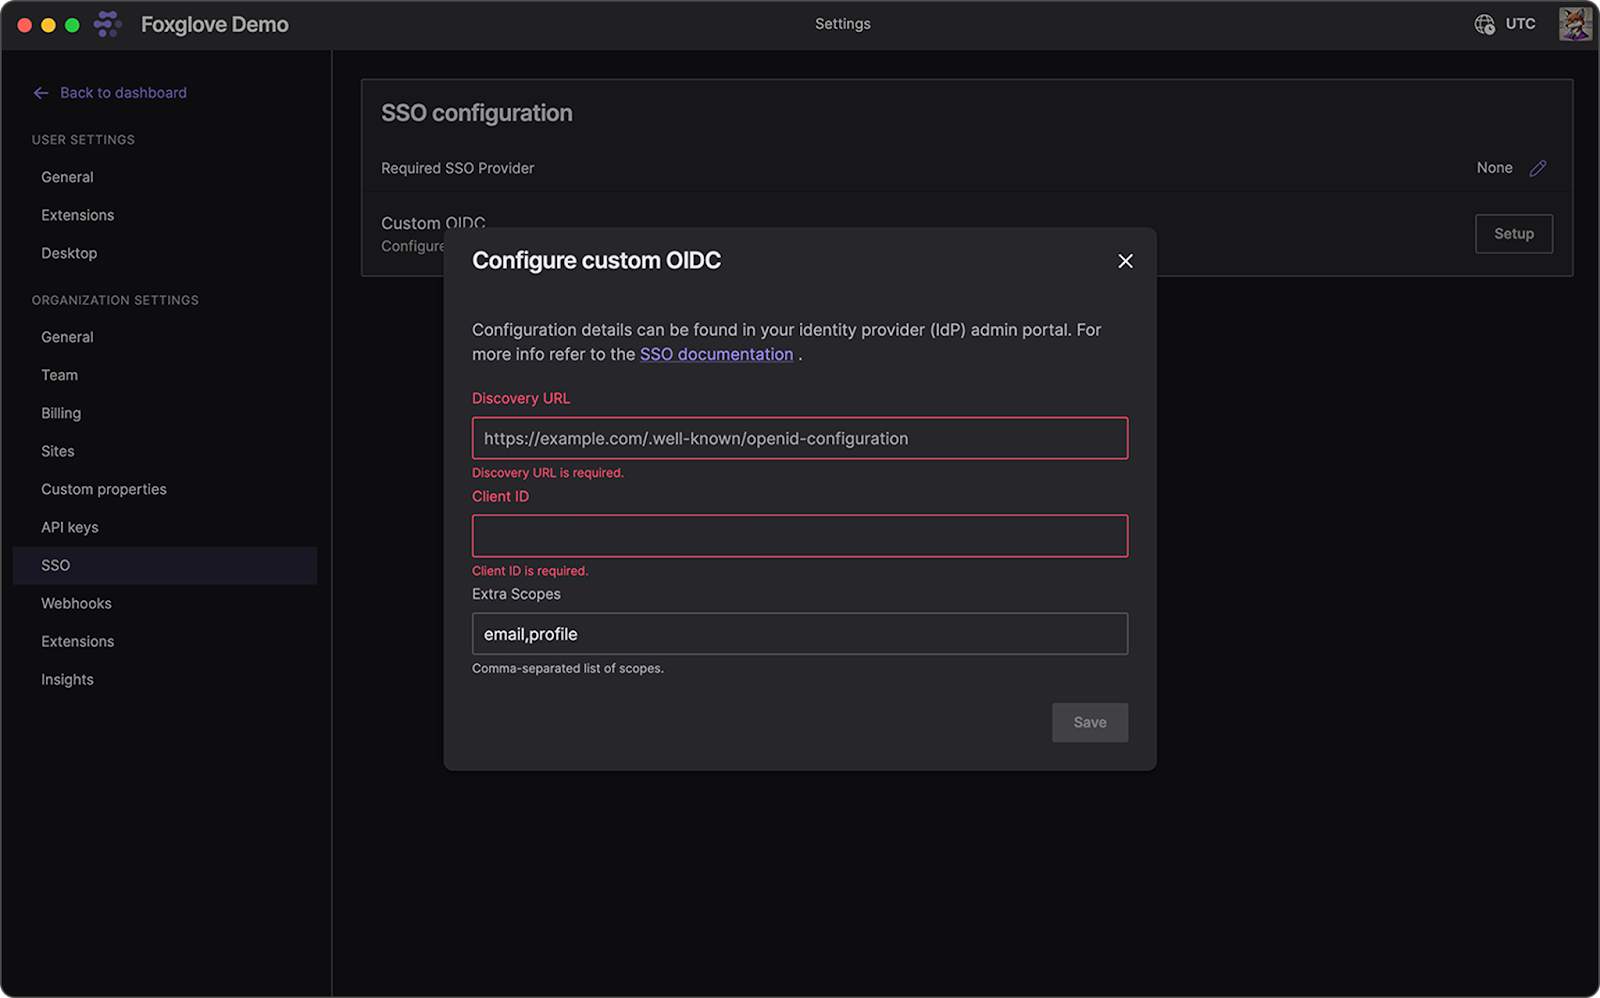Click into the Client ID field
The image size is (1600, 998).
click(799, 536)
